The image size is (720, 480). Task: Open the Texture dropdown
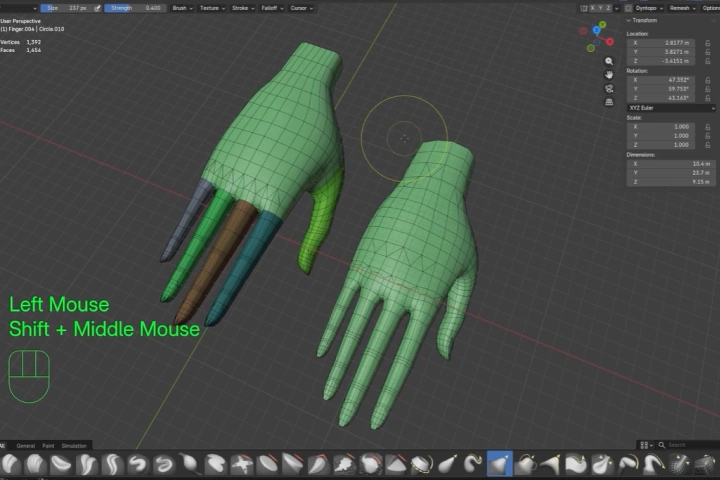click(x=212, y=8)
